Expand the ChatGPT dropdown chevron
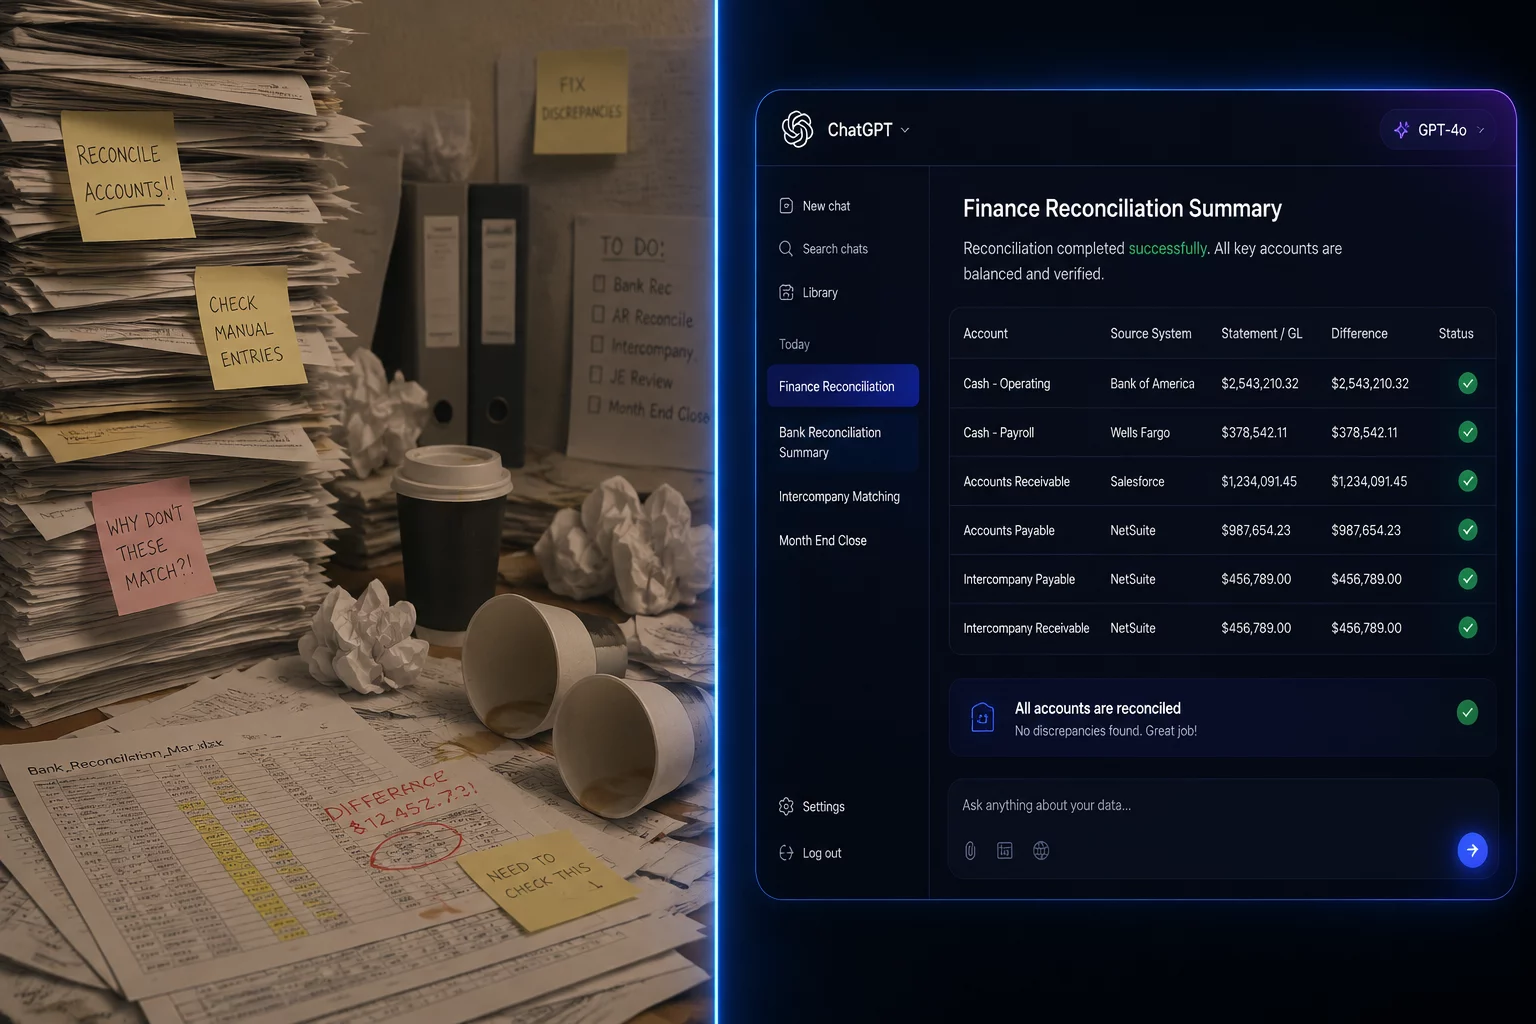1536x1024 pixels. coord(905,130)
